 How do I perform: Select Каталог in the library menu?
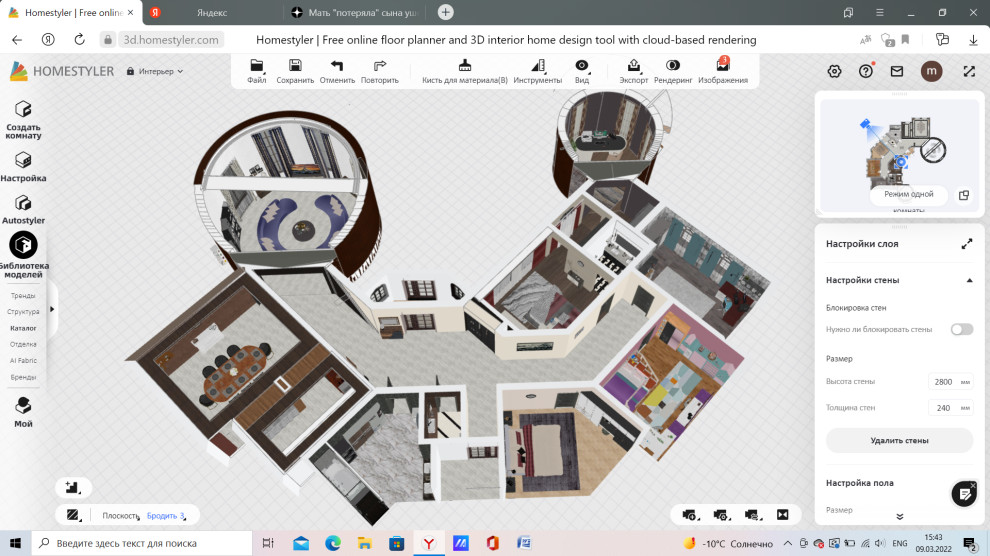click(23, 328)
